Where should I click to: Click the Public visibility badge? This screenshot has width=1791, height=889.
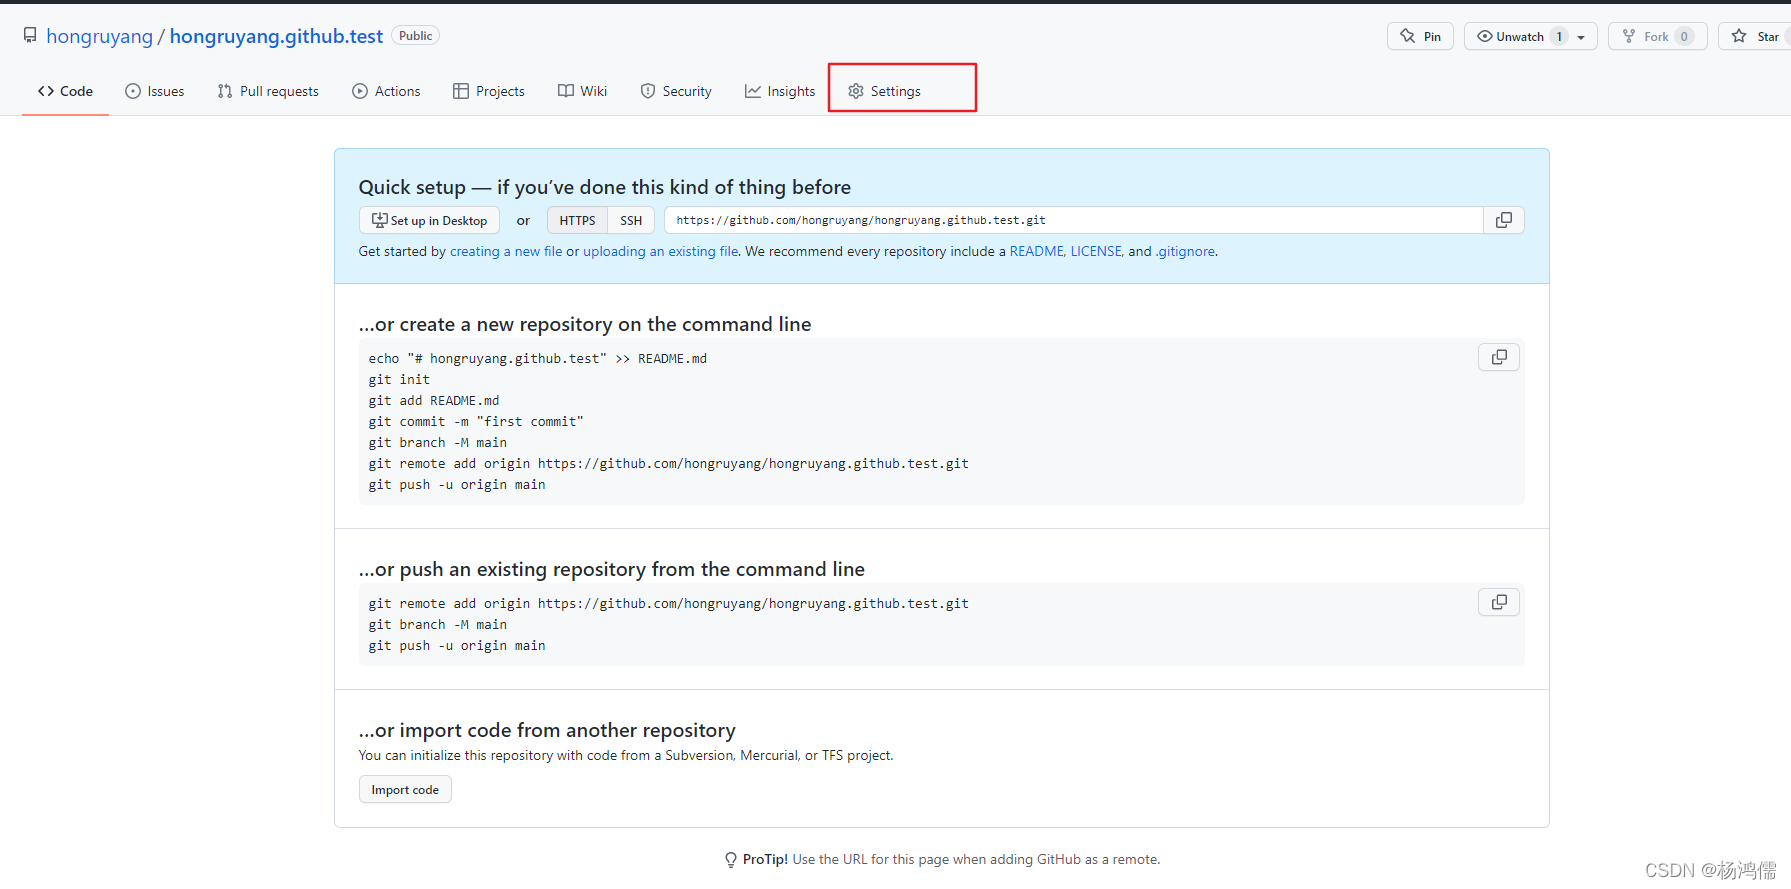click(x=415, y=35)
